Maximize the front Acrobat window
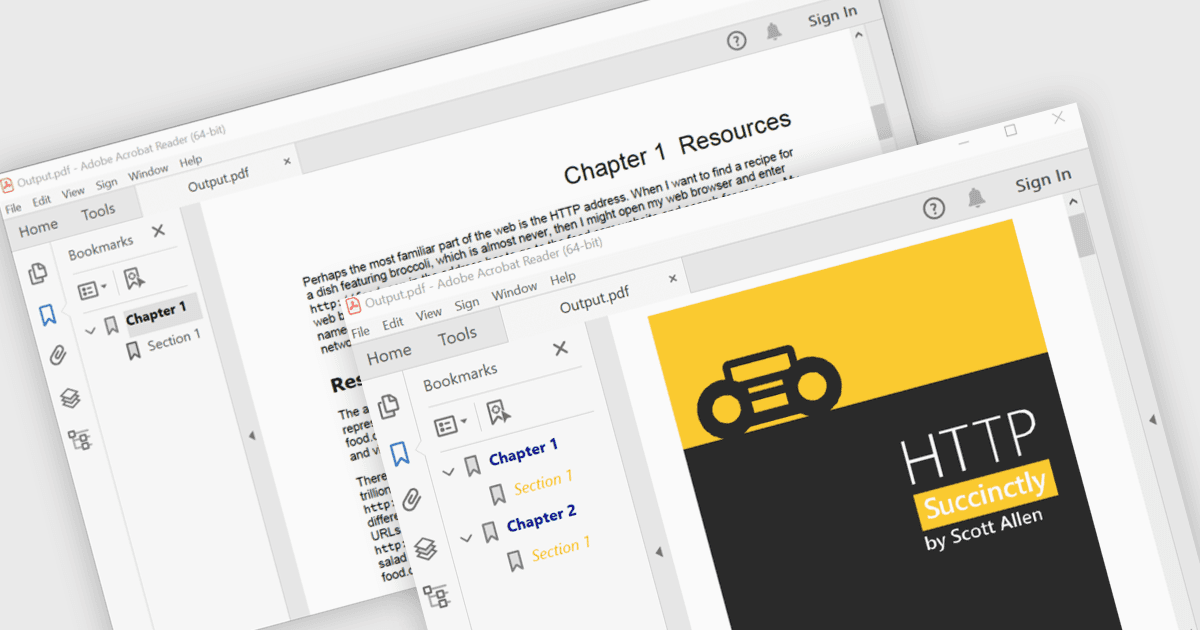1200x630 pixels. click(x=1010, y=131)
